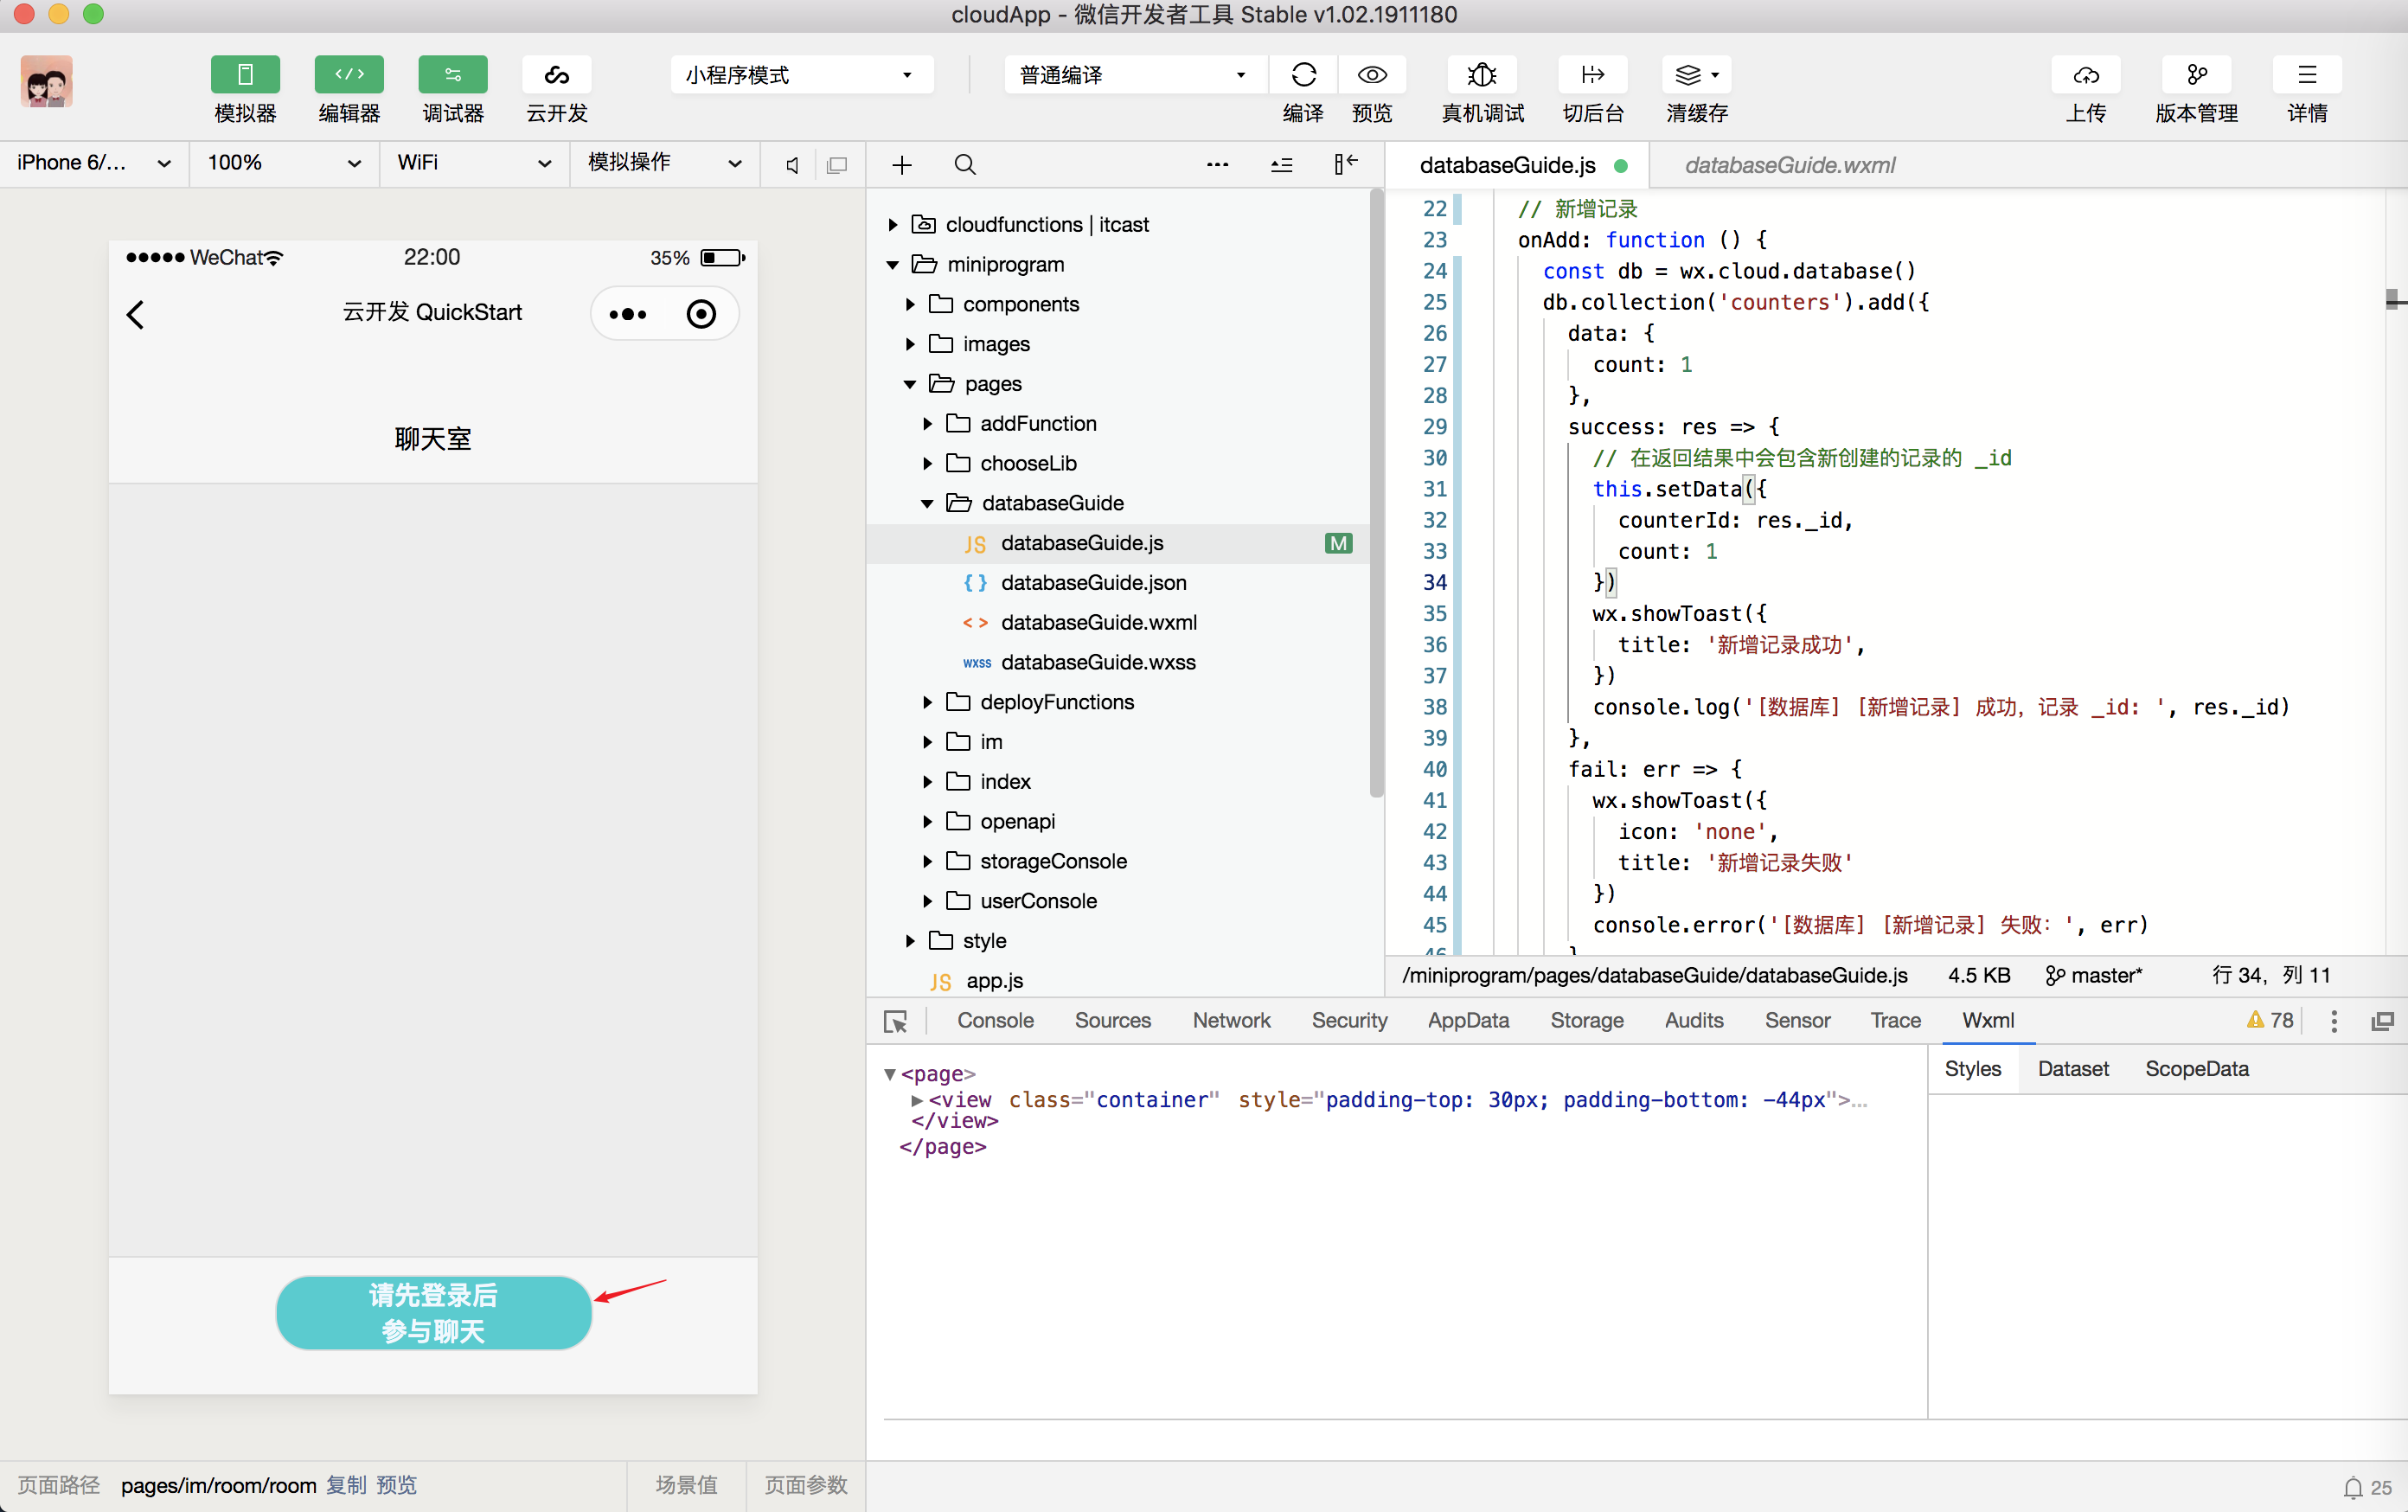Switch to the ScopeData side tab
This screenshot has width=2408, height=1512.
click(2196, 1069)
